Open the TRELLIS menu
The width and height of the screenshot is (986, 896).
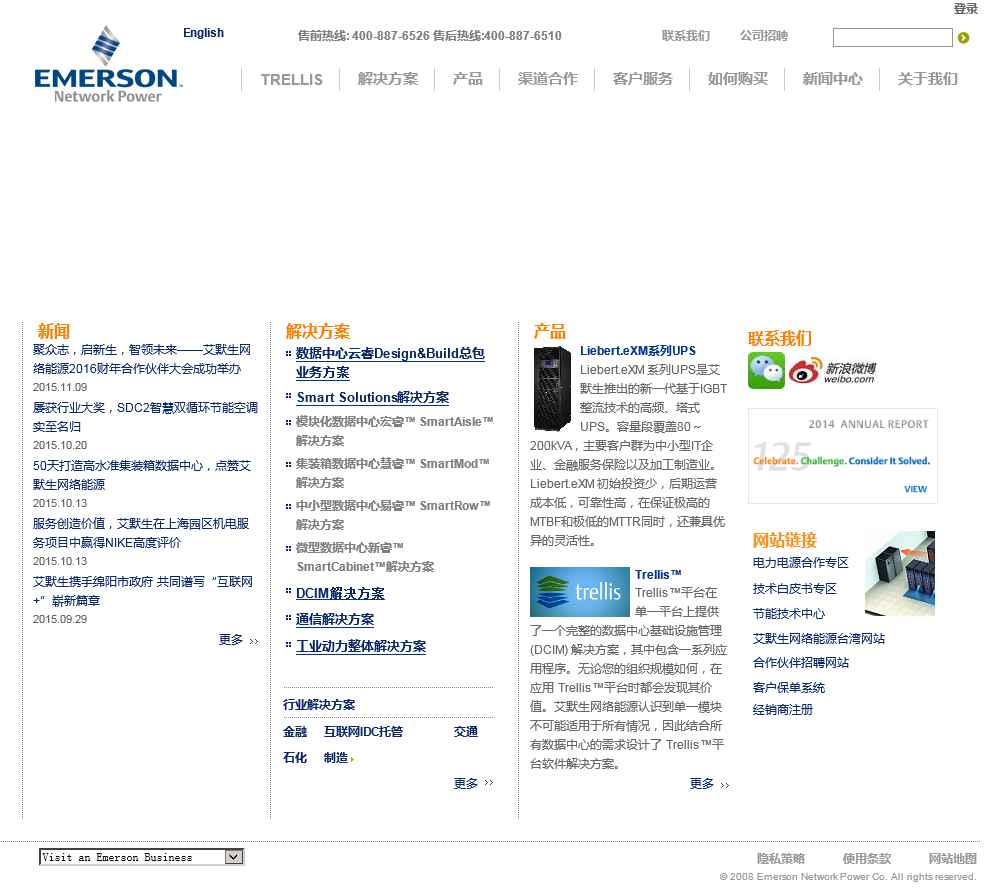click(292, 80)
